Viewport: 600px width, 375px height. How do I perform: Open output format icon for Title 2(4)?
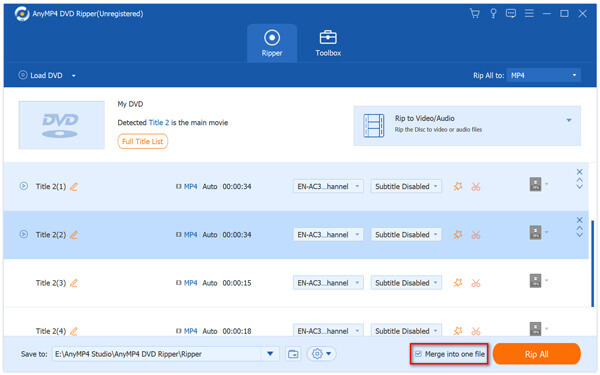coord(536,329)
